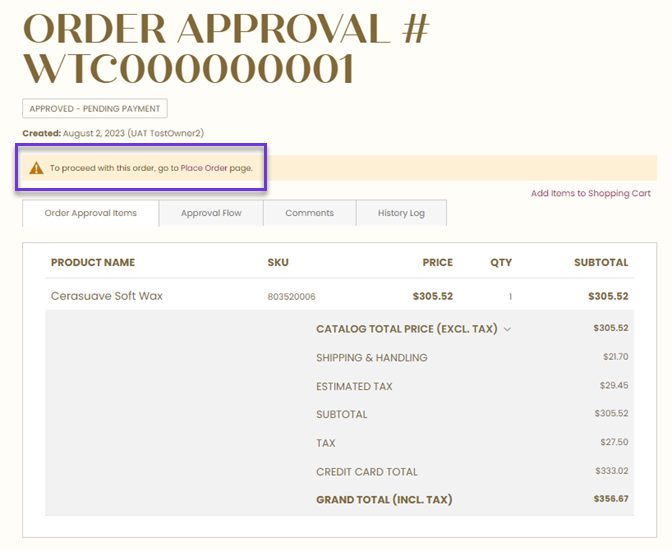Select the SKU value 803520006
Viewport: 672px width, 551px height.
pos(291,296)
